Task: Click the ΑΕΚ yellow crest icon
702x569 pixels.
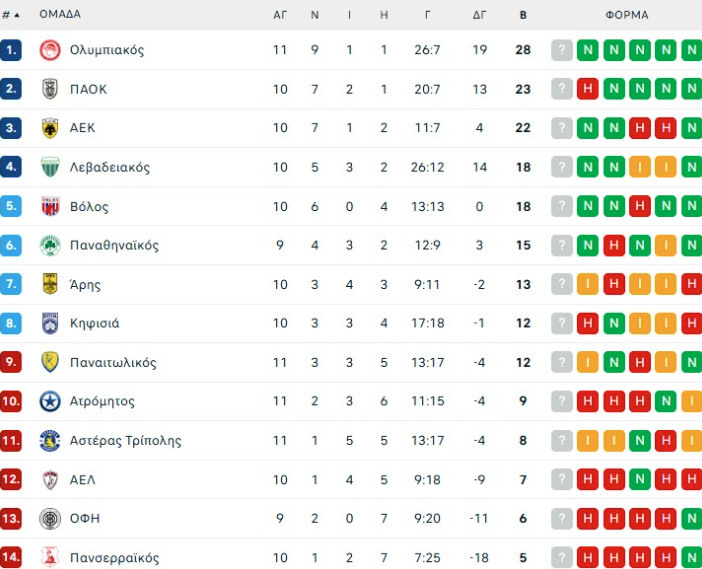Action: [x=50, y=128]
